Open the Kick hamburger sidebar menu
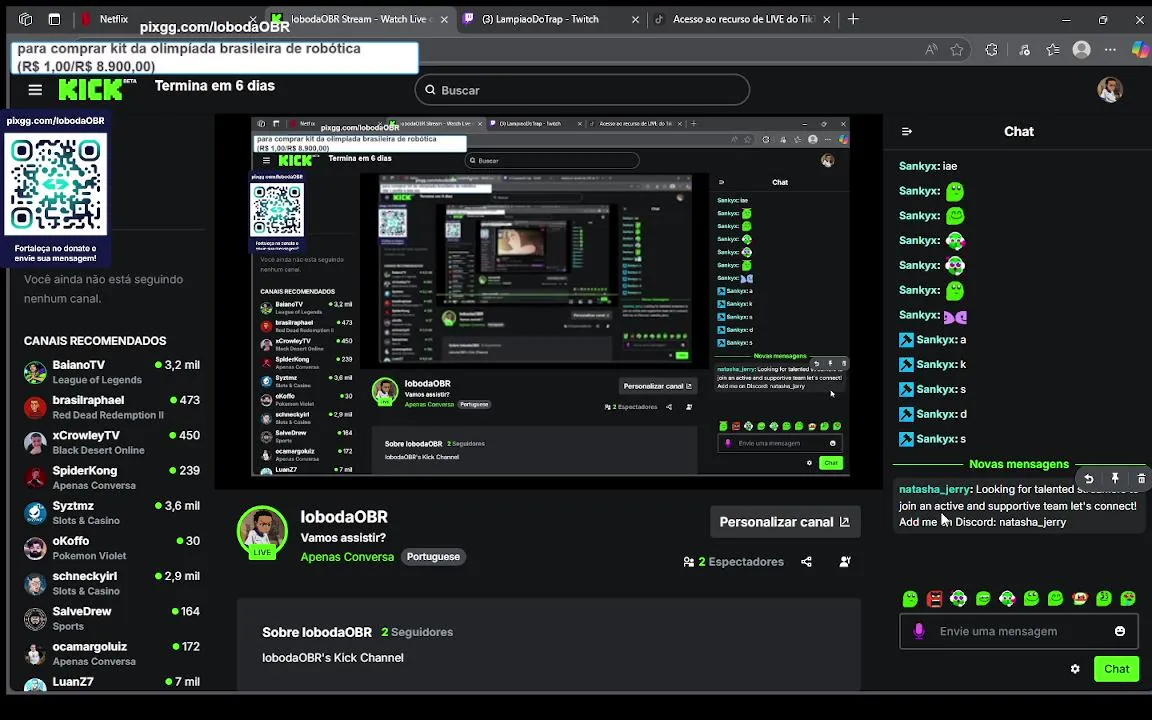Viewport: 1152px width, 720px height. tap(35, 90)
